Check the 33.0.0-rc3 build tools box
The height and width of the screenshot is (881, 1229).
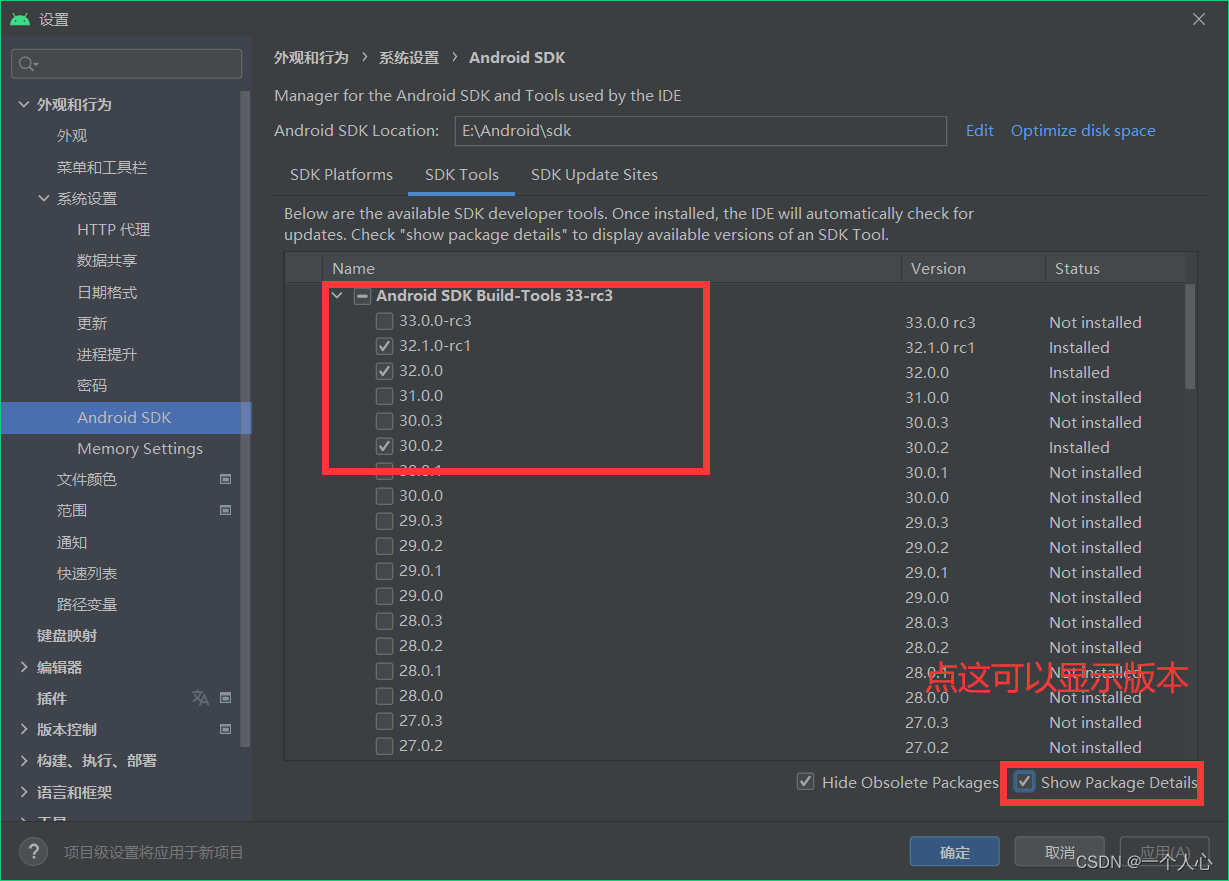point(384,321)
